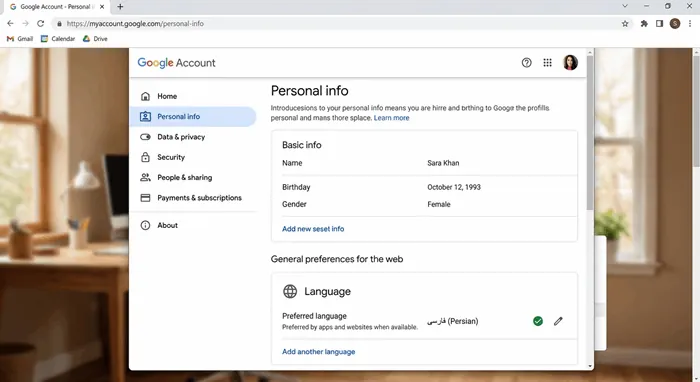700x382 pixels.
Task: Click the page's vertical scrollbar thumb
Action: coord(590,132)
